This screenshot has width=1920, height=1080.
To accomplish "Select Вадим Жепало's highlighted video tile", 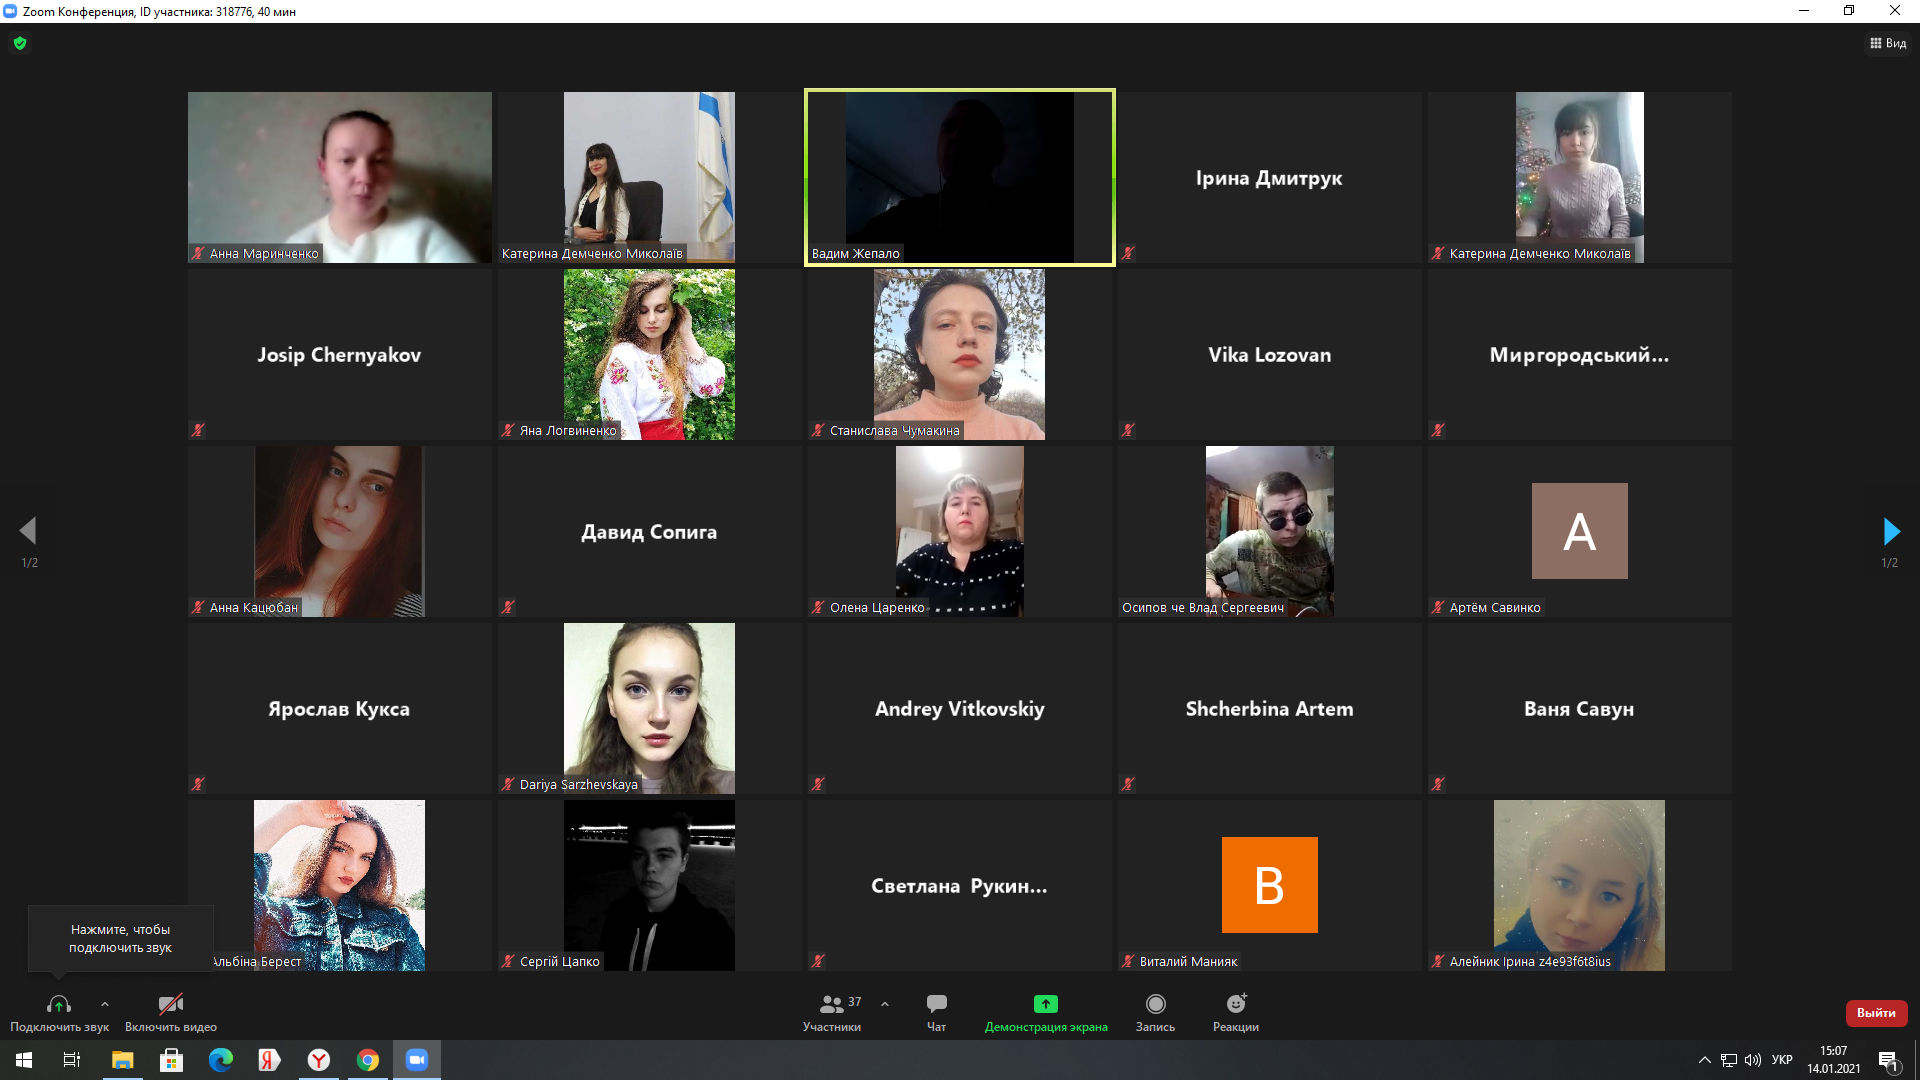I will 959,177.
